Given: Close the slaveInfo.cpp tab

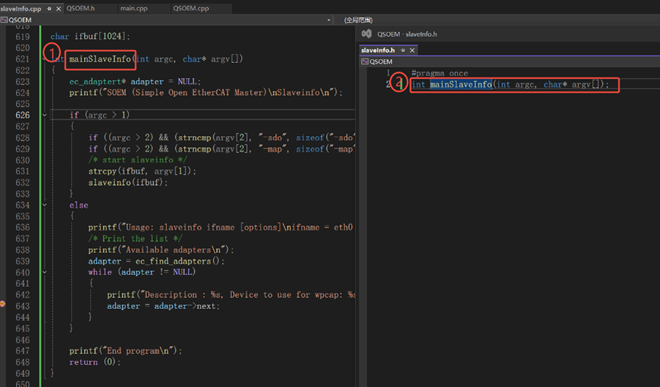Looking at the screenshot, I should (x=59, y=8).
